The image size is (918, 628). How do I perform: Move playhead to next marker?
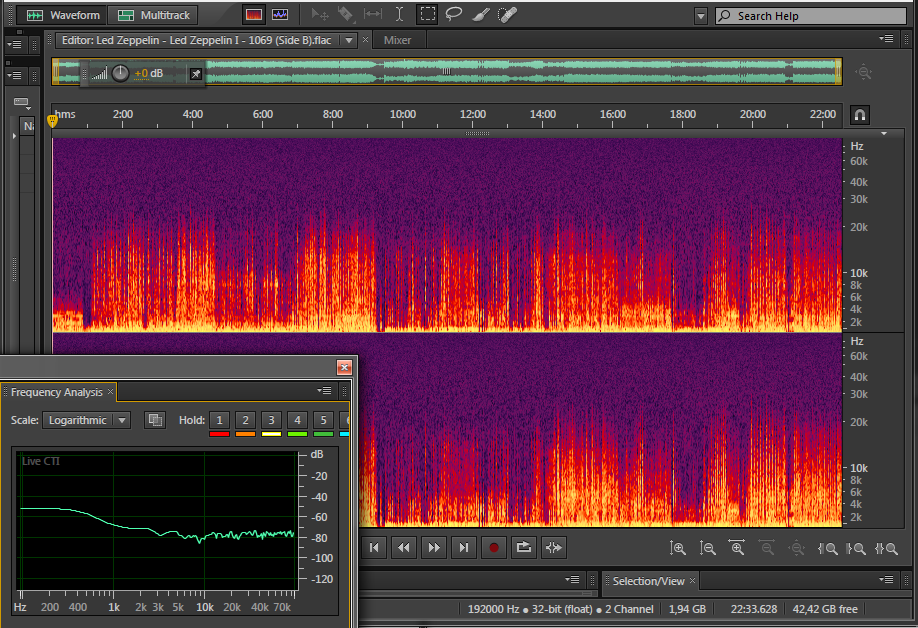[x=464, y=548]
